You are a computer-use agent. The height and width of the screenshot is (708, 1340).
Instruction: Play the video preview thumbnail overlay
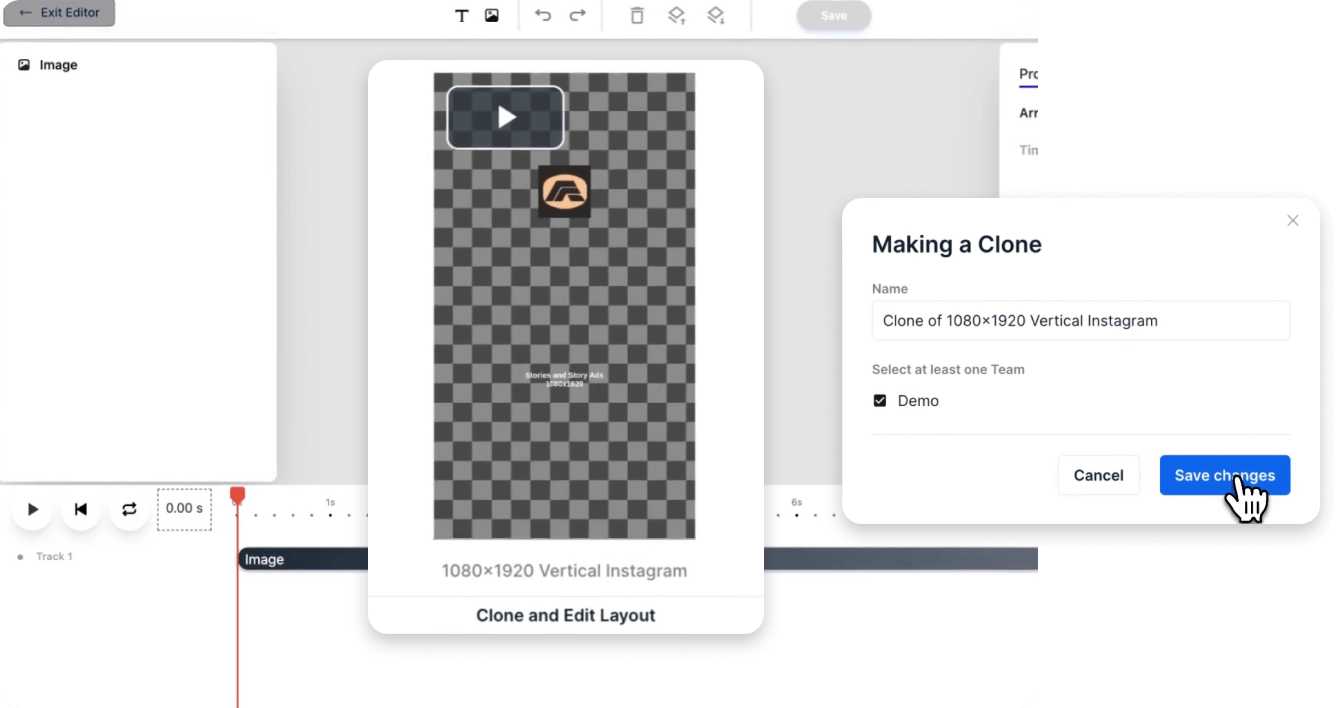(x=506, y=118)
